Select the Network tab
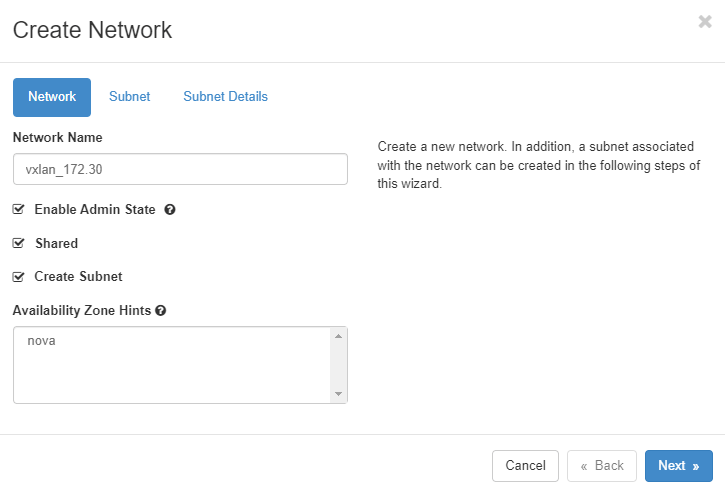725x493 pixels. [52, 97]
